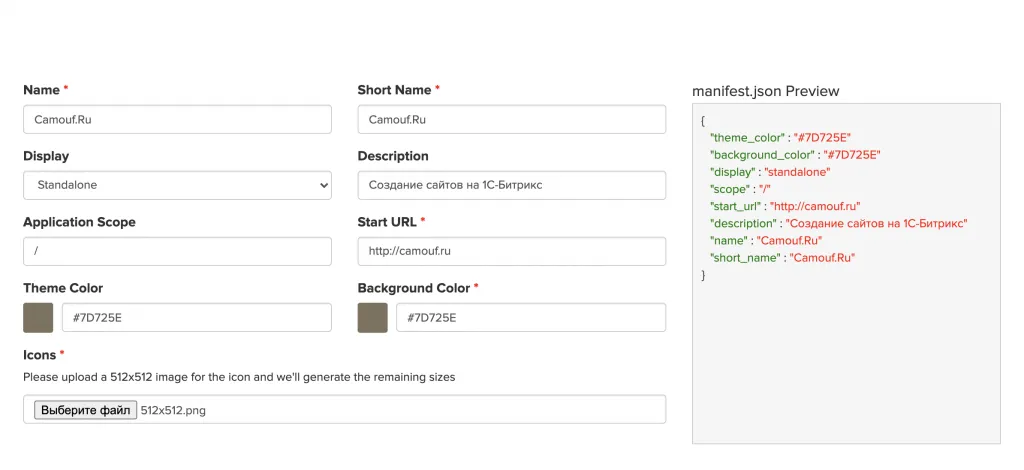Click the "display" : "standalone" preview line
The height and width of the screenshot is (470, 1024).
pyautogui.click(x=770, y=172)
